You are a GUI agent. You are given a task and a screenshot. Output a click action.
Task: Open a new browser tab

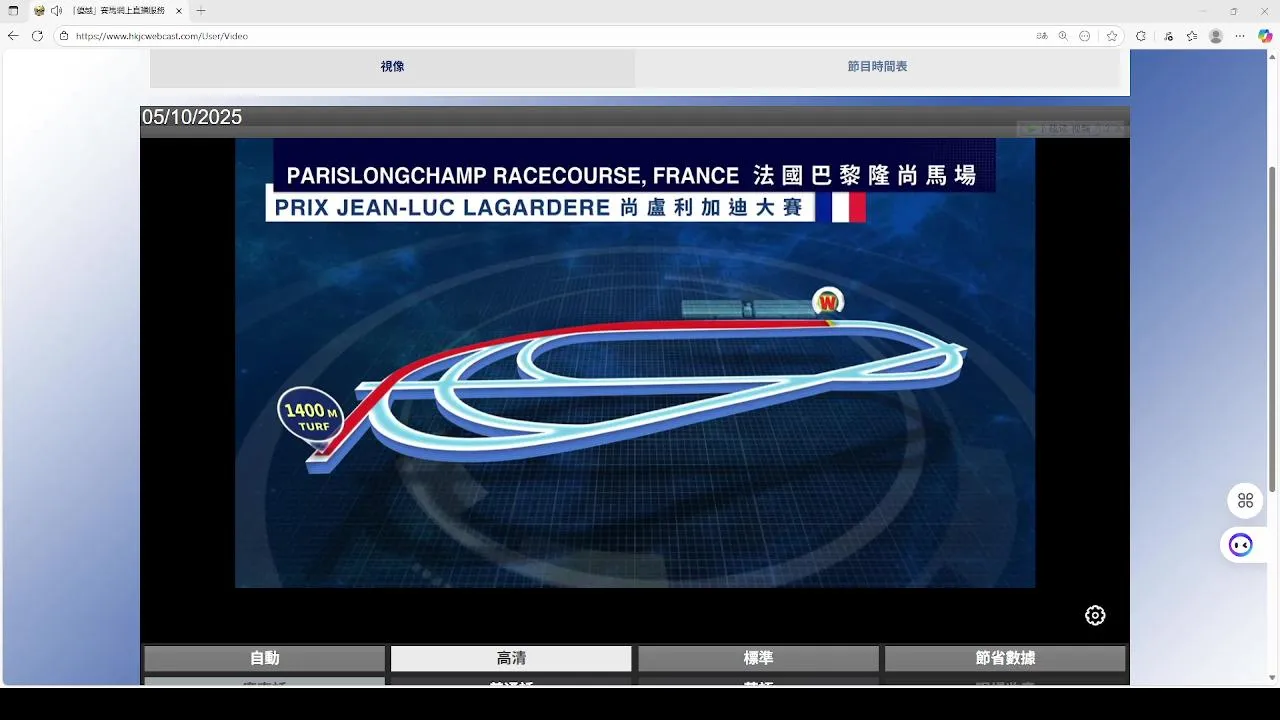pos(201,11)
